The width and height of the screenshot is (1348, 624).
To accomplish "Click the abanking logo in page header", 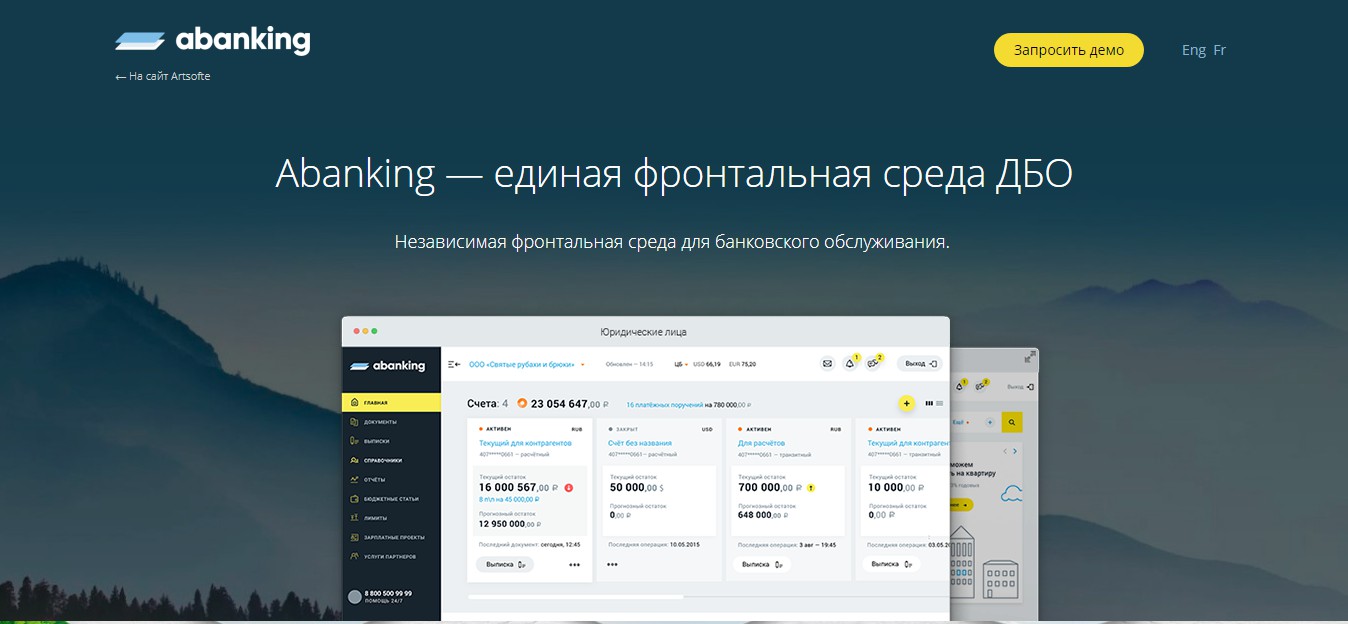I will (x=212, y=41).
